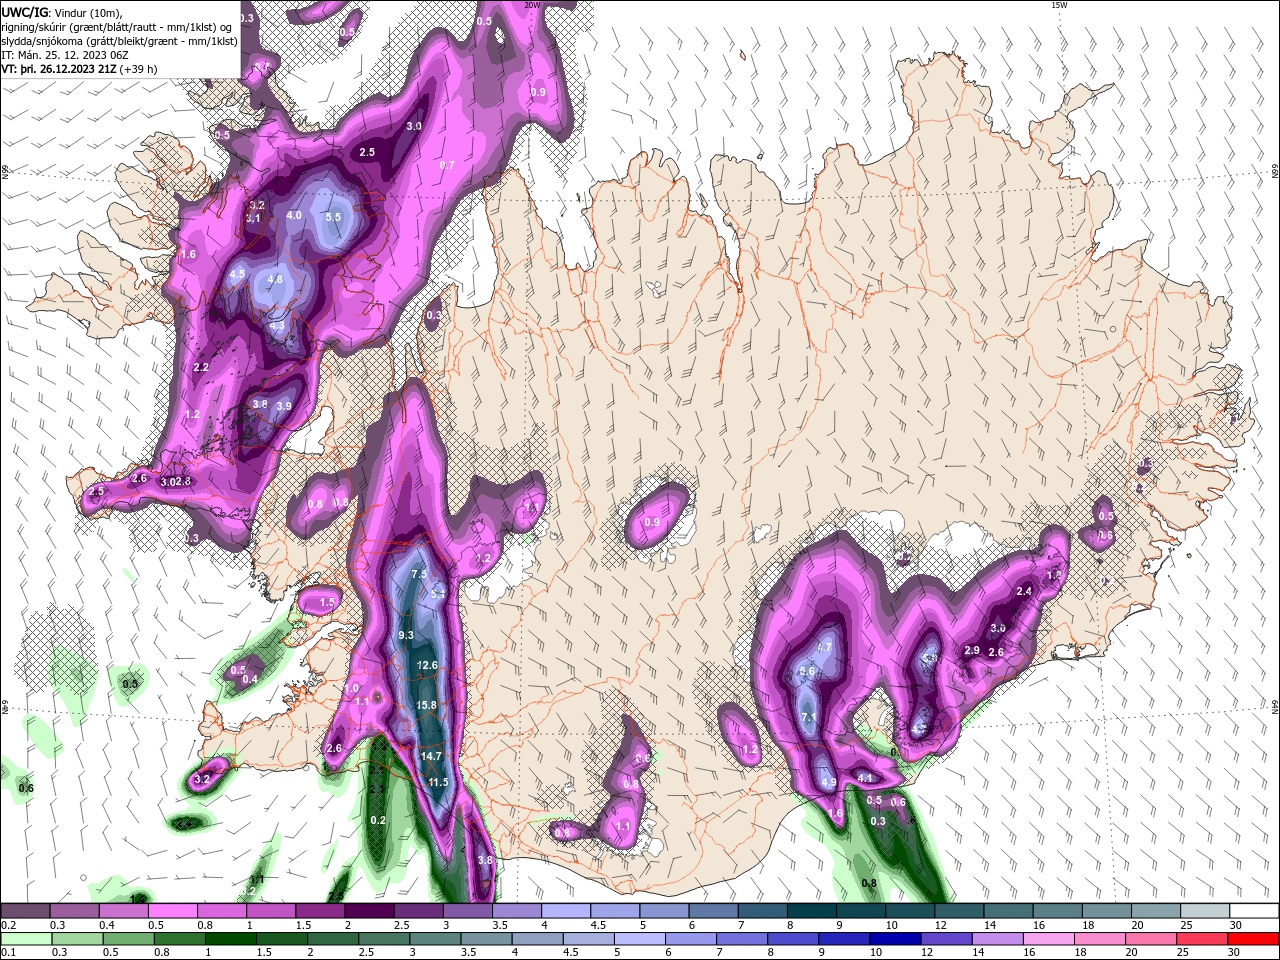Click the 4.9 value near the south coast
1280x960 pixels.
point(829,782)
